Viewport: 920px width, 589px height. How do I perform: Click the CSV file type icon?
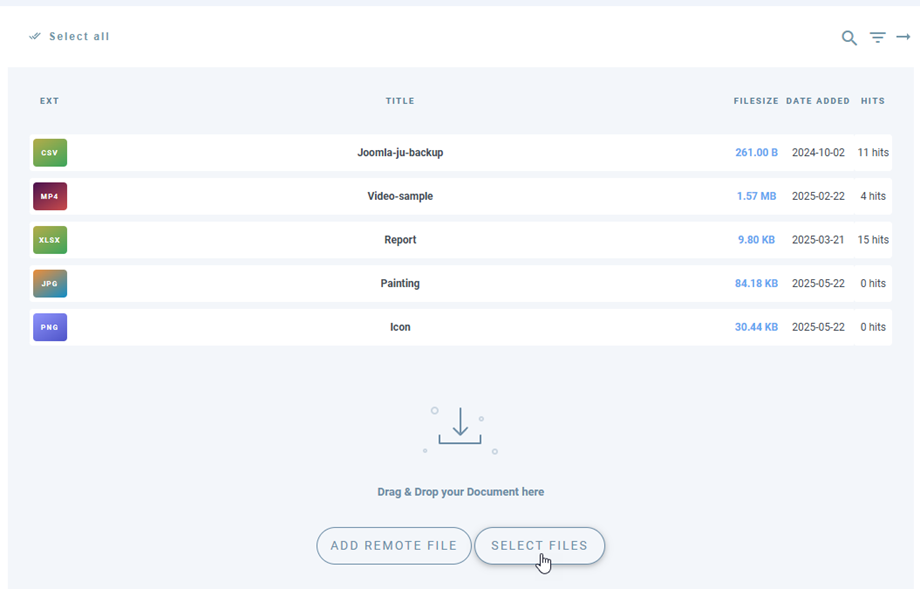coord(50,153)
